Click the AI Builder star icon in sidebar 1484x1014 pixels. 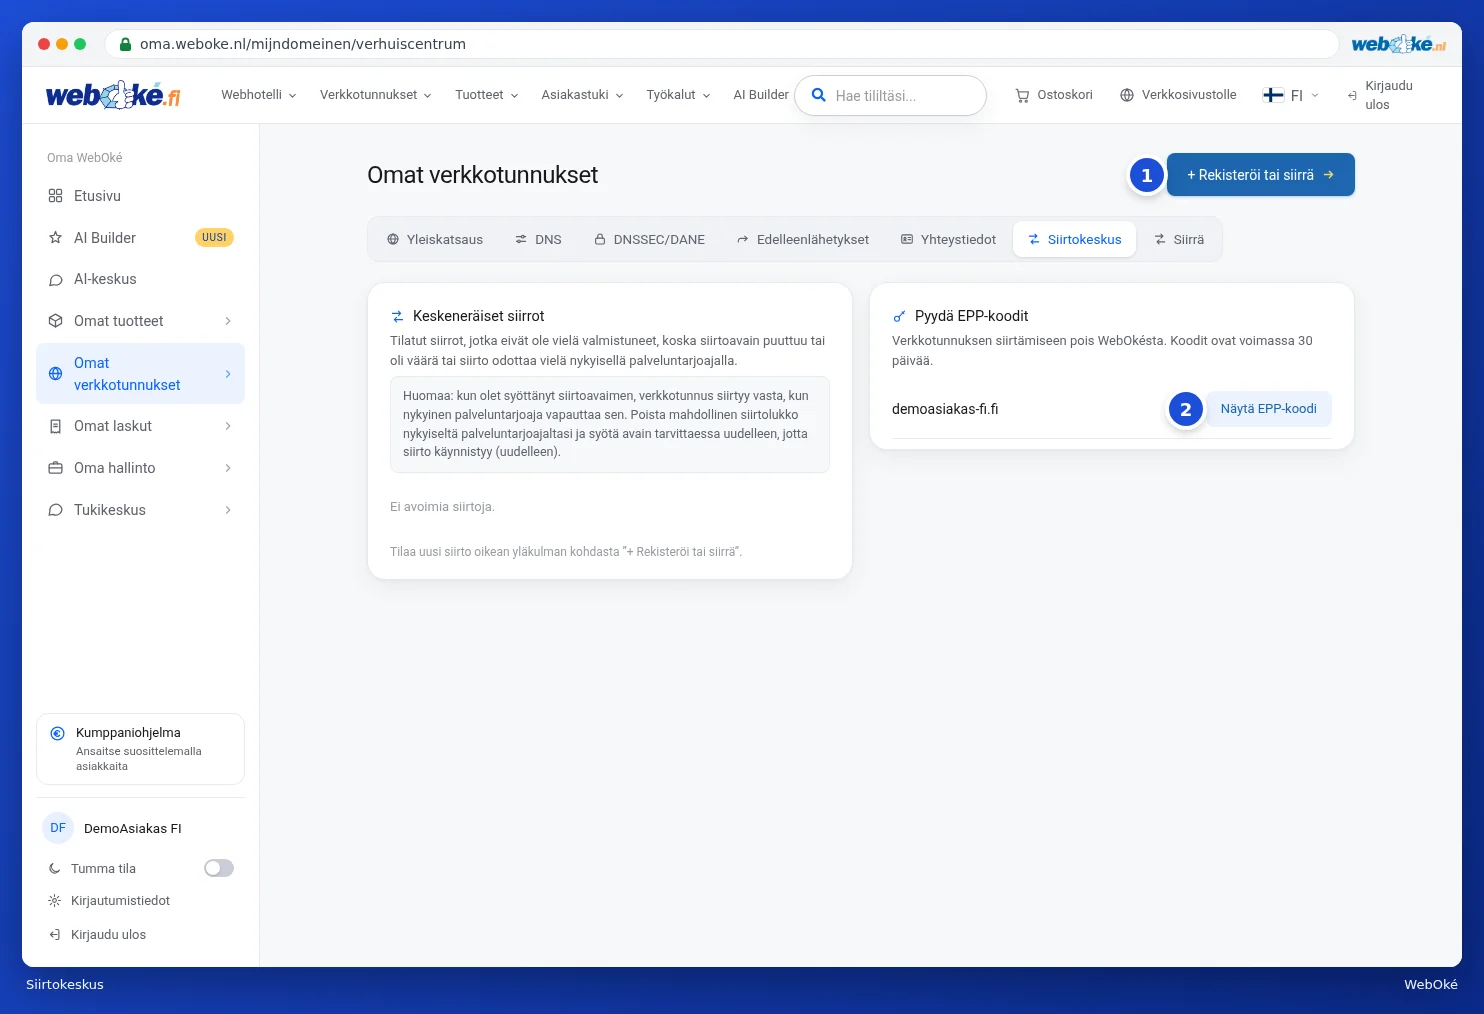56,238
